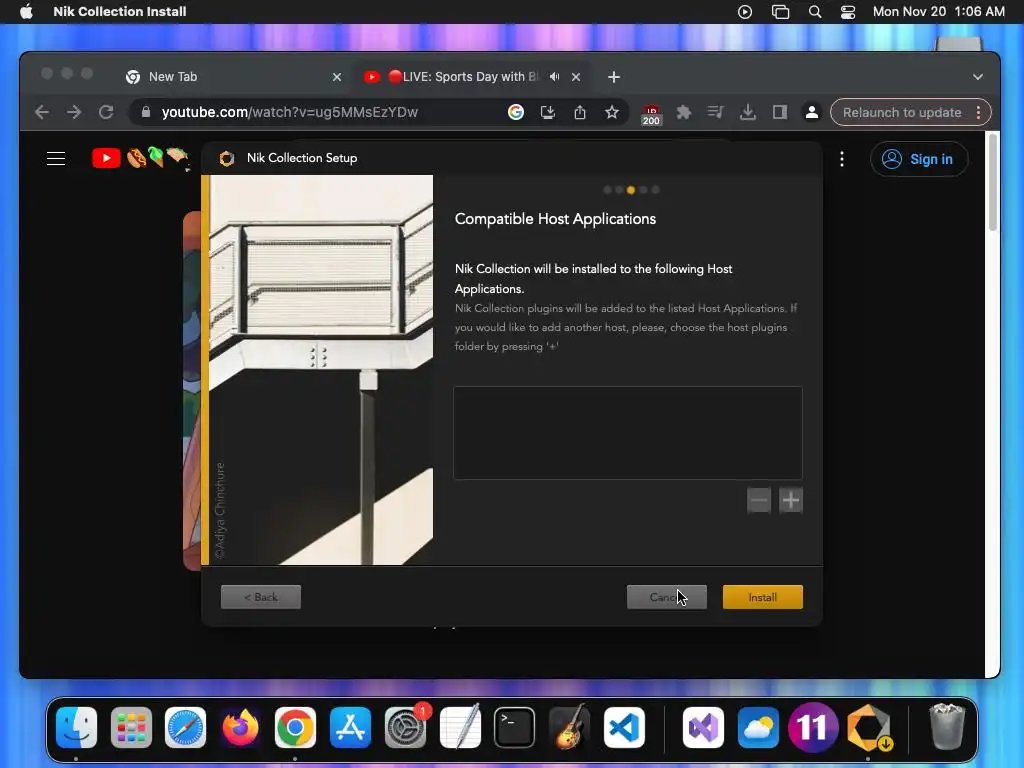Click the install app icon in address bar

coord(548,112)
